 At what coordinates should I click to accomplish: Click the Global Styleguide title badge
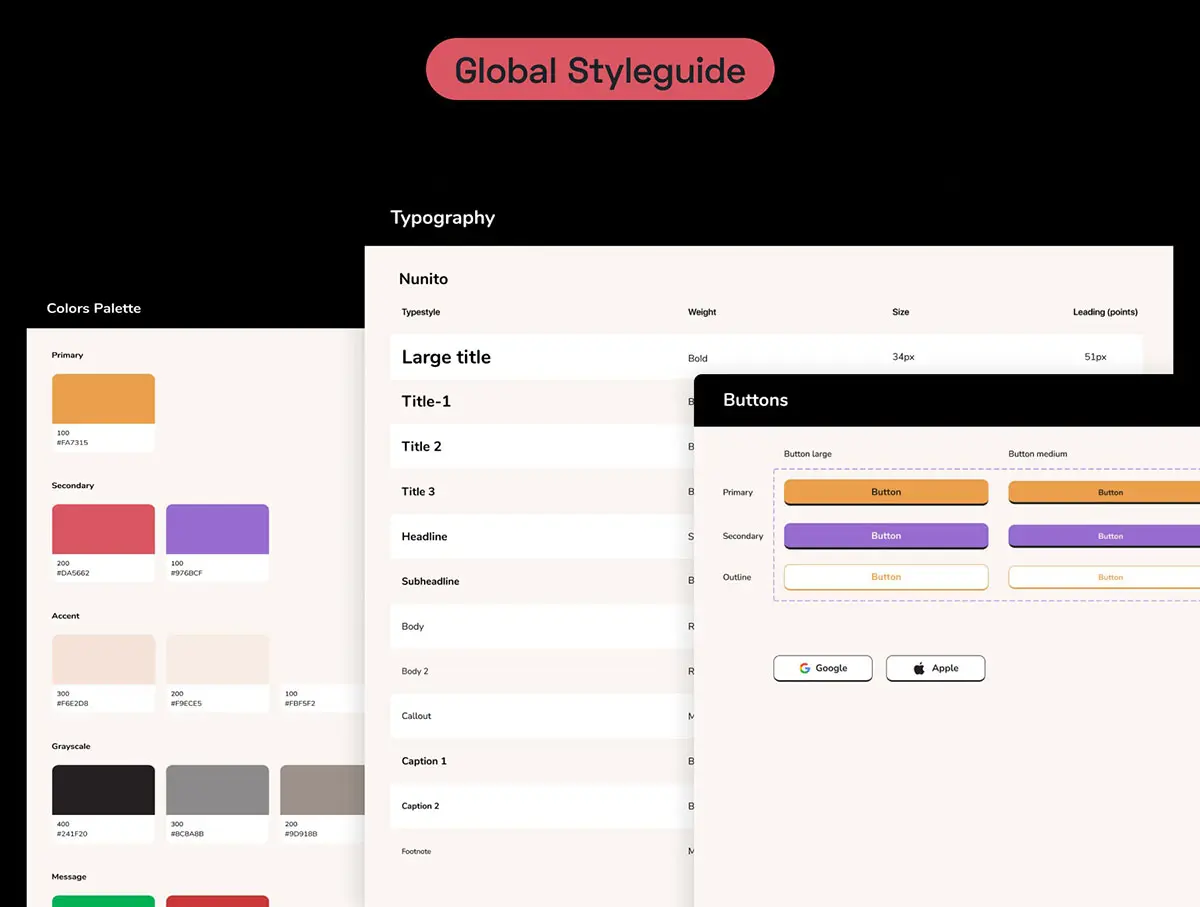point(600,70)
